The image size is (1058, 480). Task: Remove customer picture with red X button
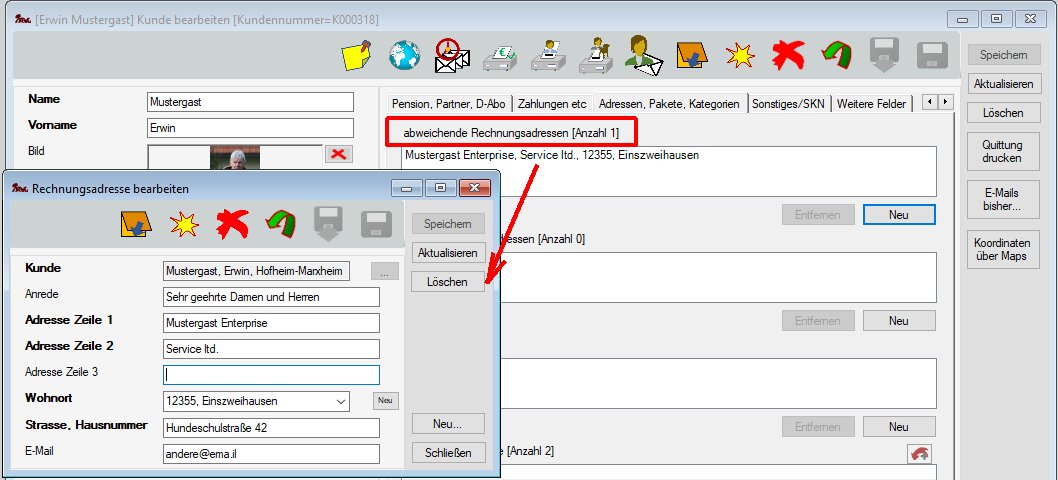click(339, 153)
